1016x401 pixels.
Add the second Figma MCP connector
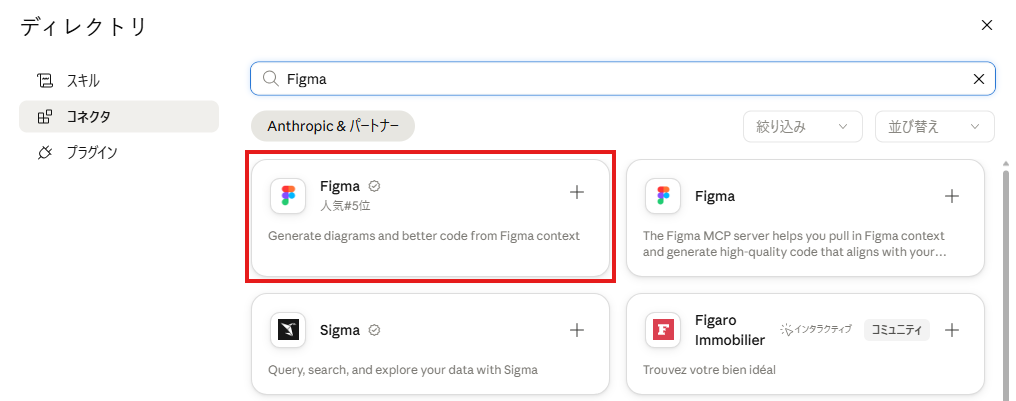[951, 196]
